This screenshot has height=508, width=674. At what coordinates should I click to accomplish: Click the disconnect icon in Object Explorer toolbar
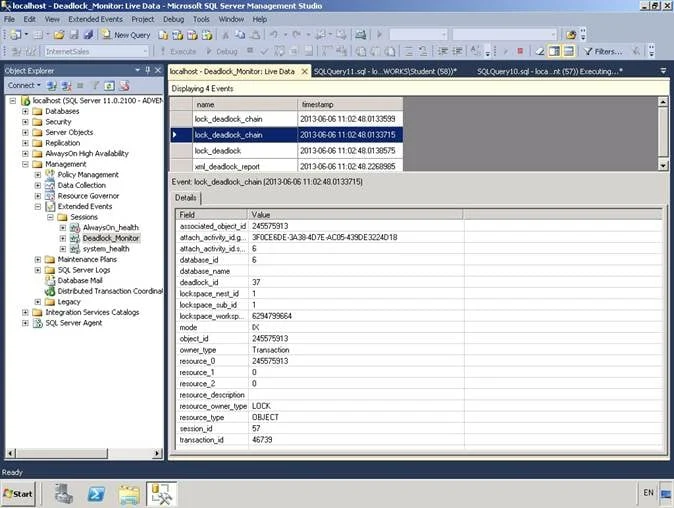66,86
